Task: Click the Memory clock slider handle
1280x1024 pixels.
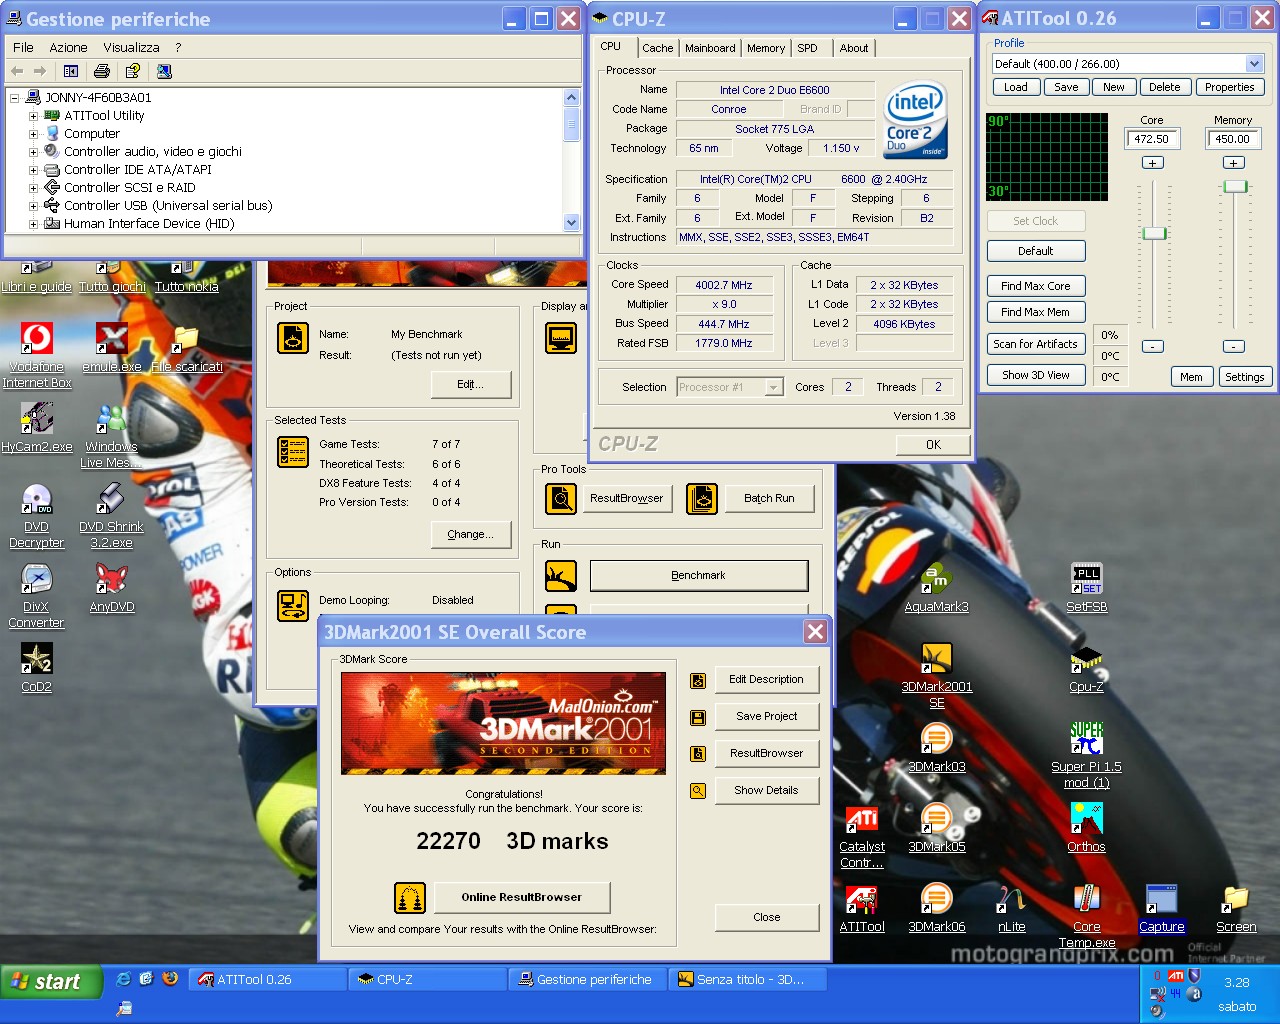Action: [1235, 187]
